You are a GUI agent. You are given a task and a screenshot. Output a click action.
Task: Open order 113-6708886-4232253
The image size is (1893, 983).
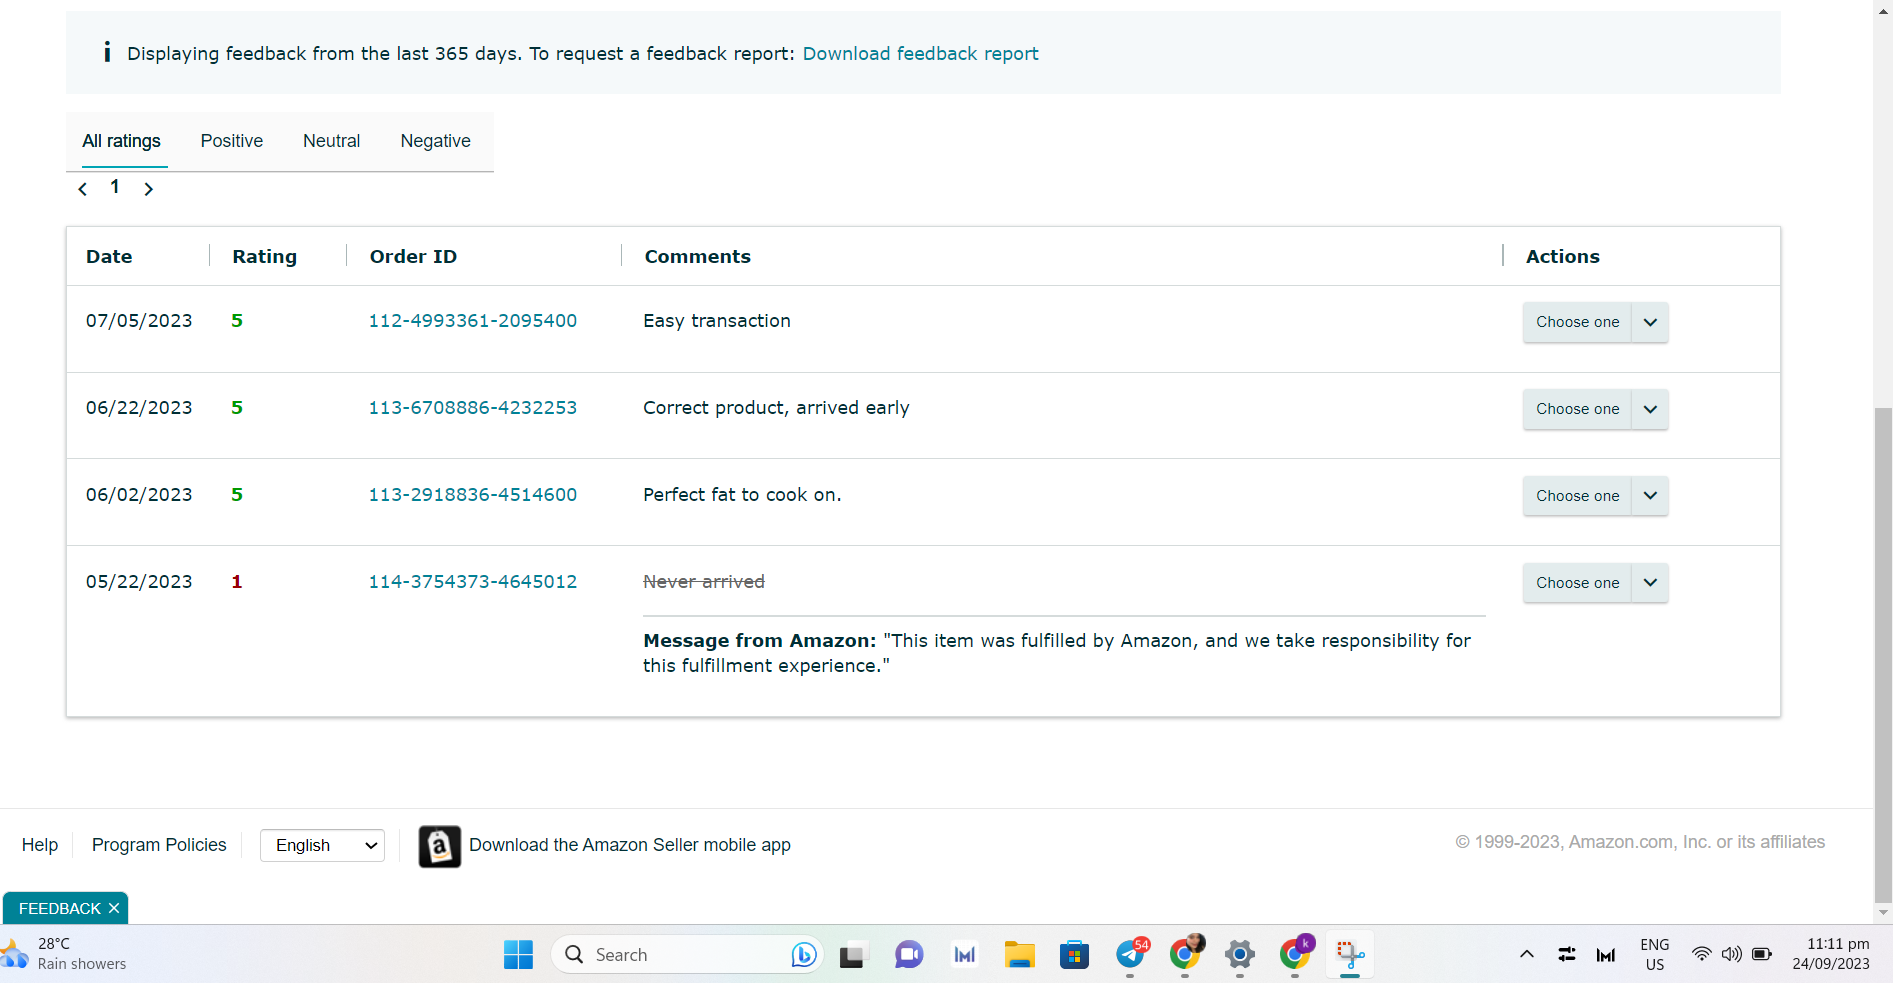[x=473, y=408]
